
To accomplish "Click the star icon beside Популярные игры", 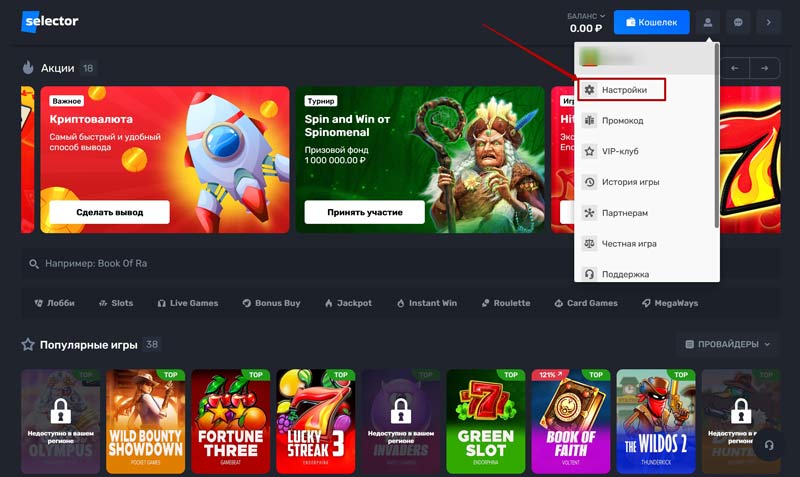I will point(28,344).
